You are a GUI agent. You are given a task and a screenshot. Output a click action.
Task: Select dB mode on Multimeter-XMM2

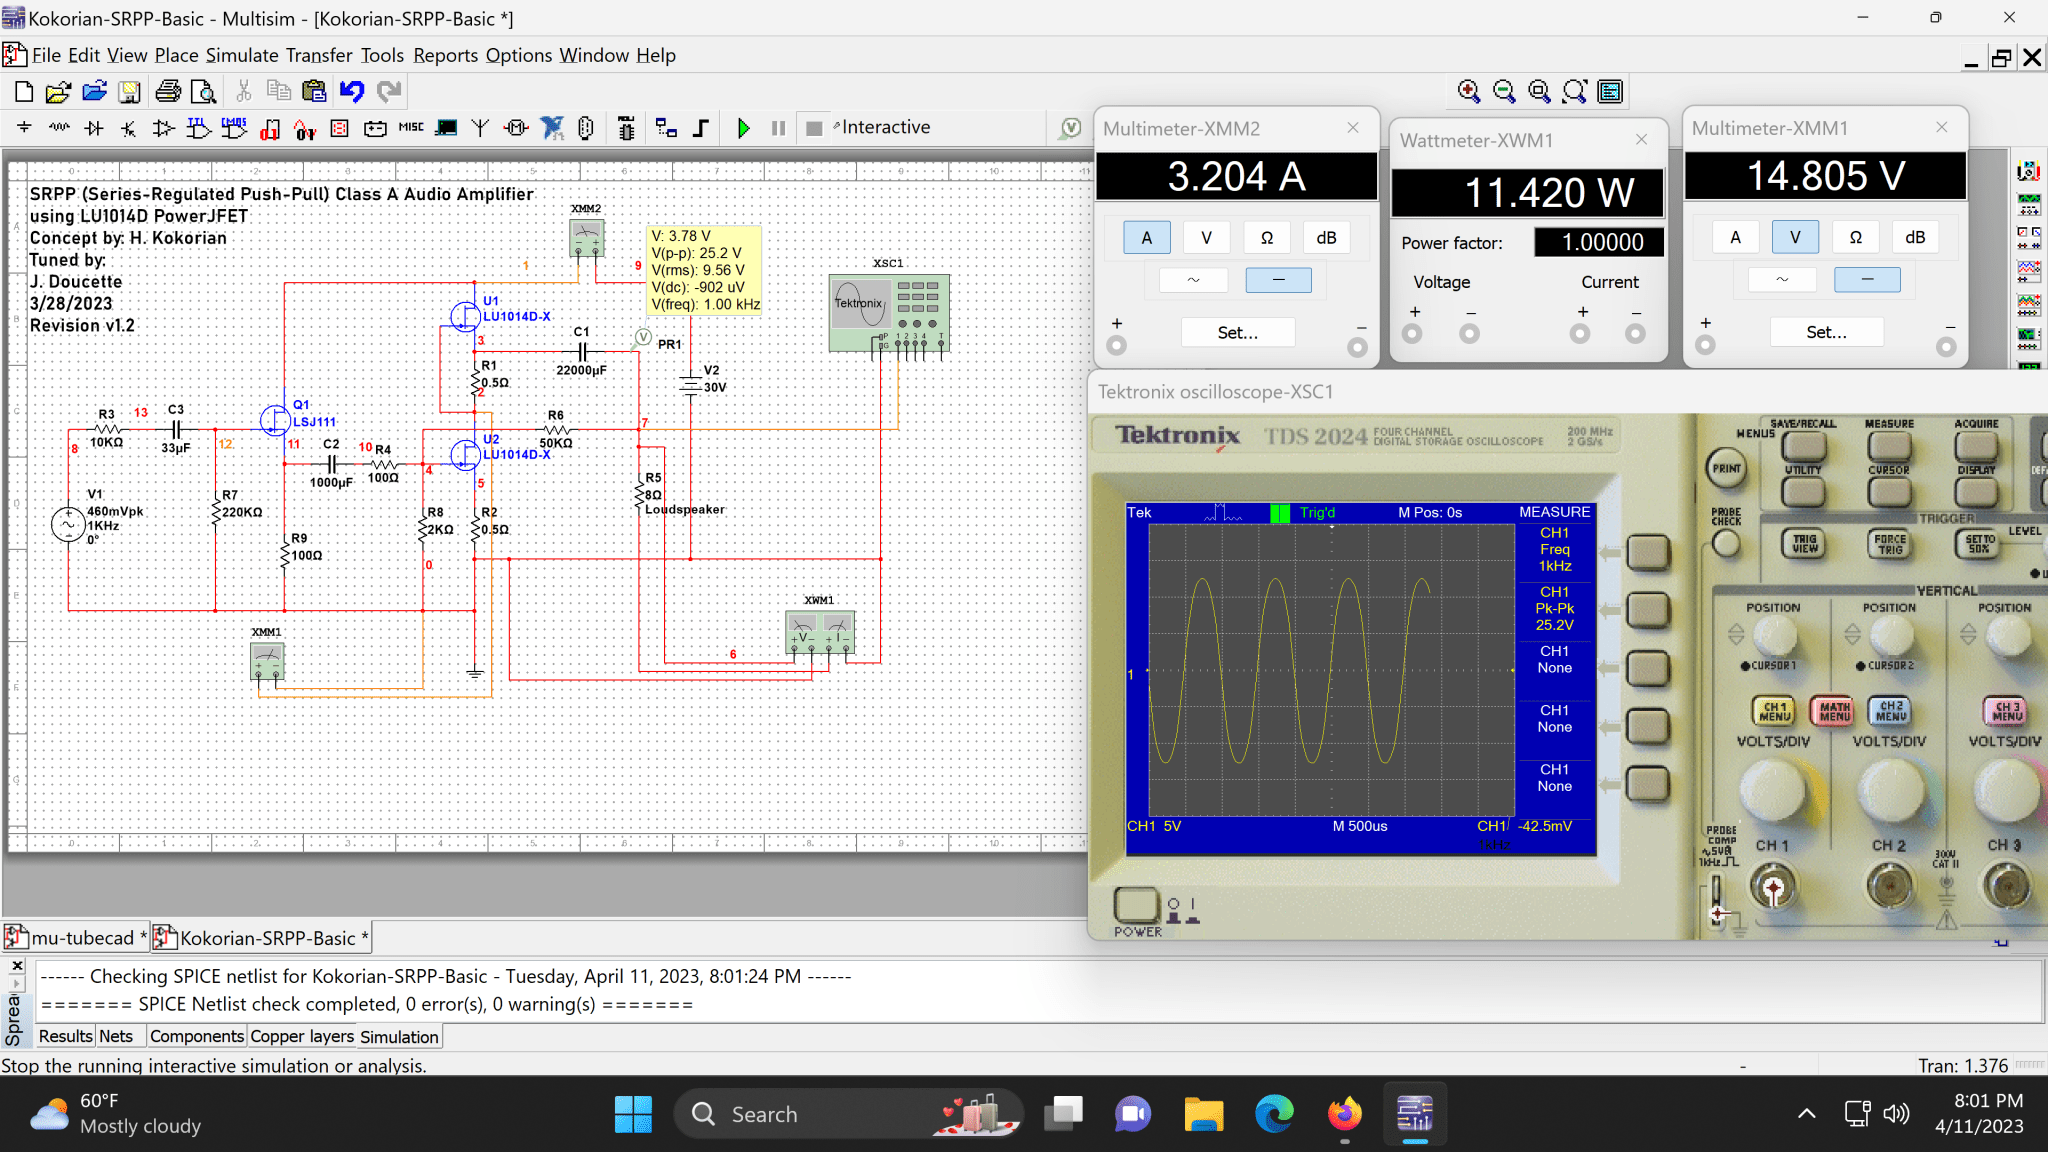pos(1326,238)
